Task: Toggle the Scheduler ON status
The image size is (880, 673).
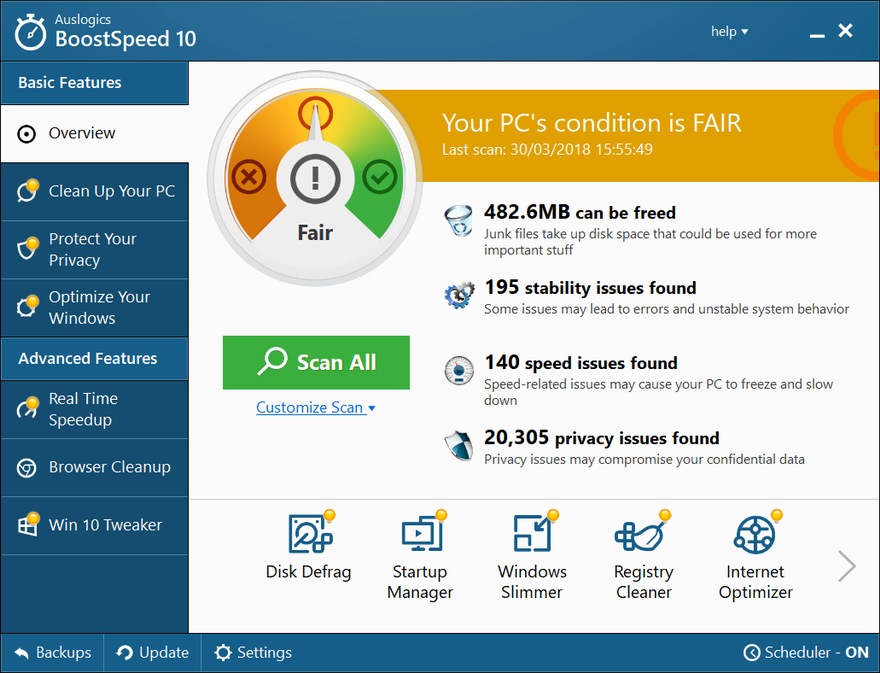Action: coord(857,652)
